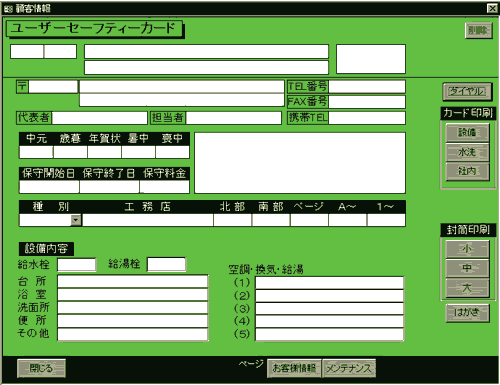The image size is (500, 385).
Task: Switch to メンテナンス page tab
Action: 349,368
